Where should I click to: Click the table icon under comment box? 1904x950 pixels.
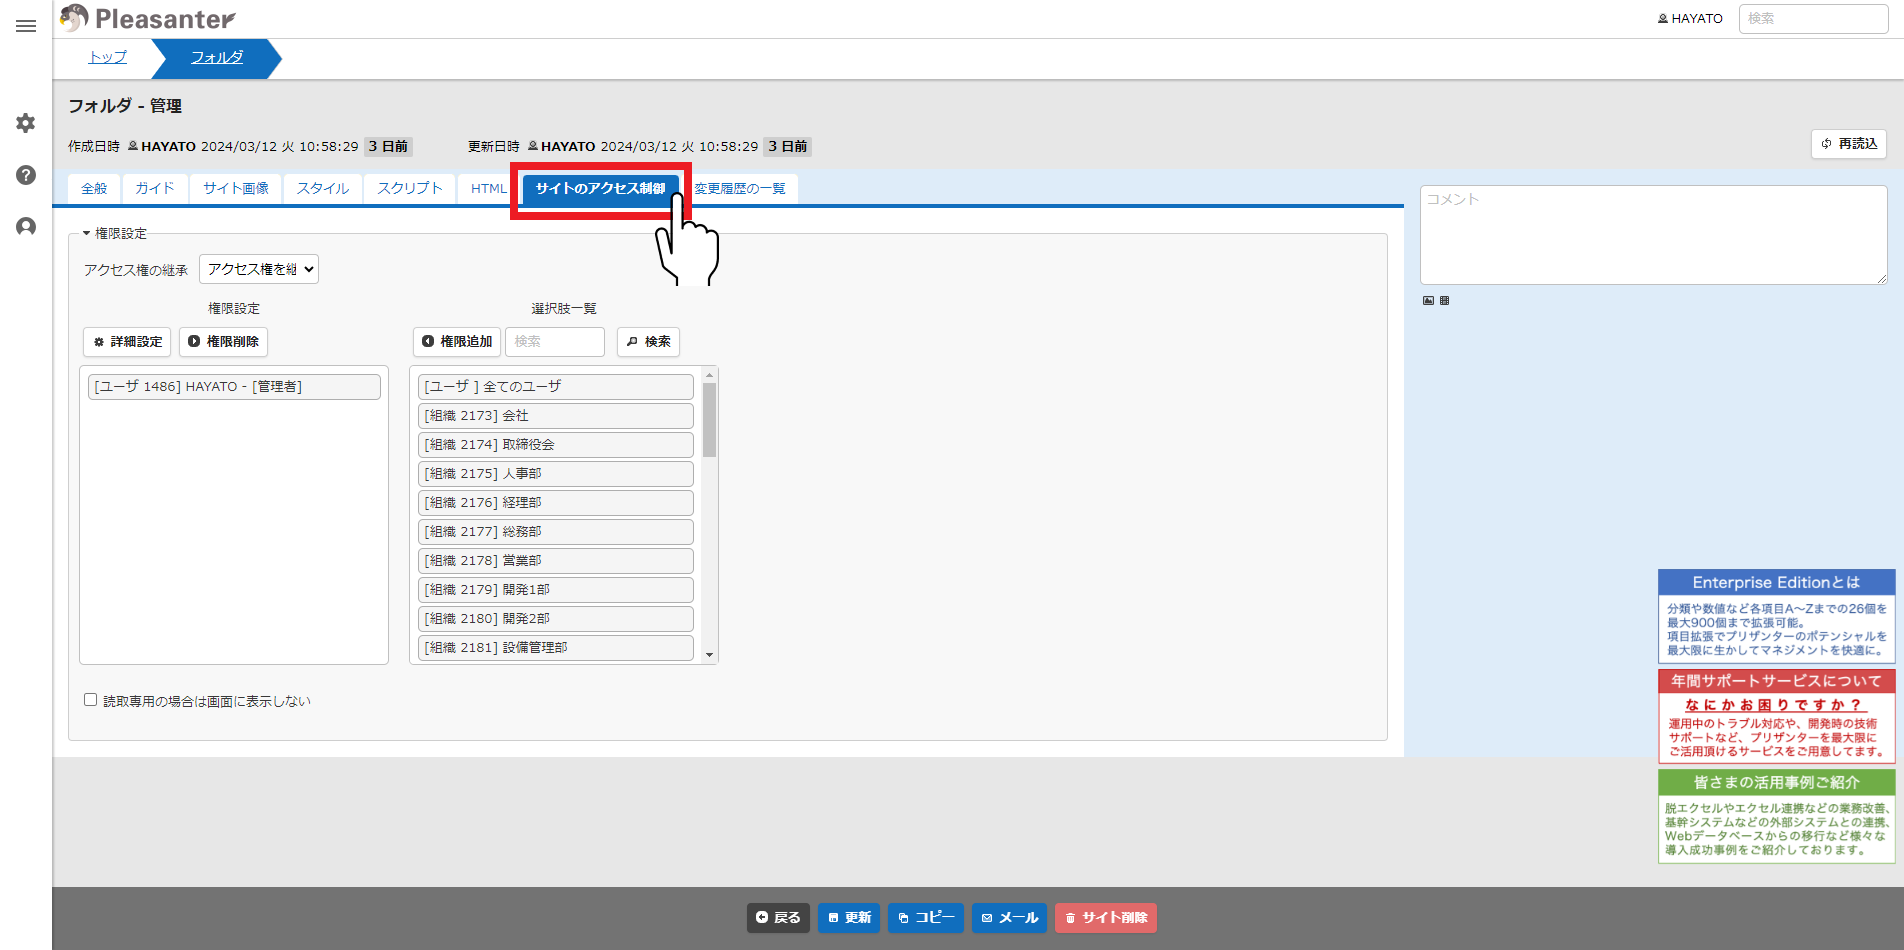(x=1444, y=300)
